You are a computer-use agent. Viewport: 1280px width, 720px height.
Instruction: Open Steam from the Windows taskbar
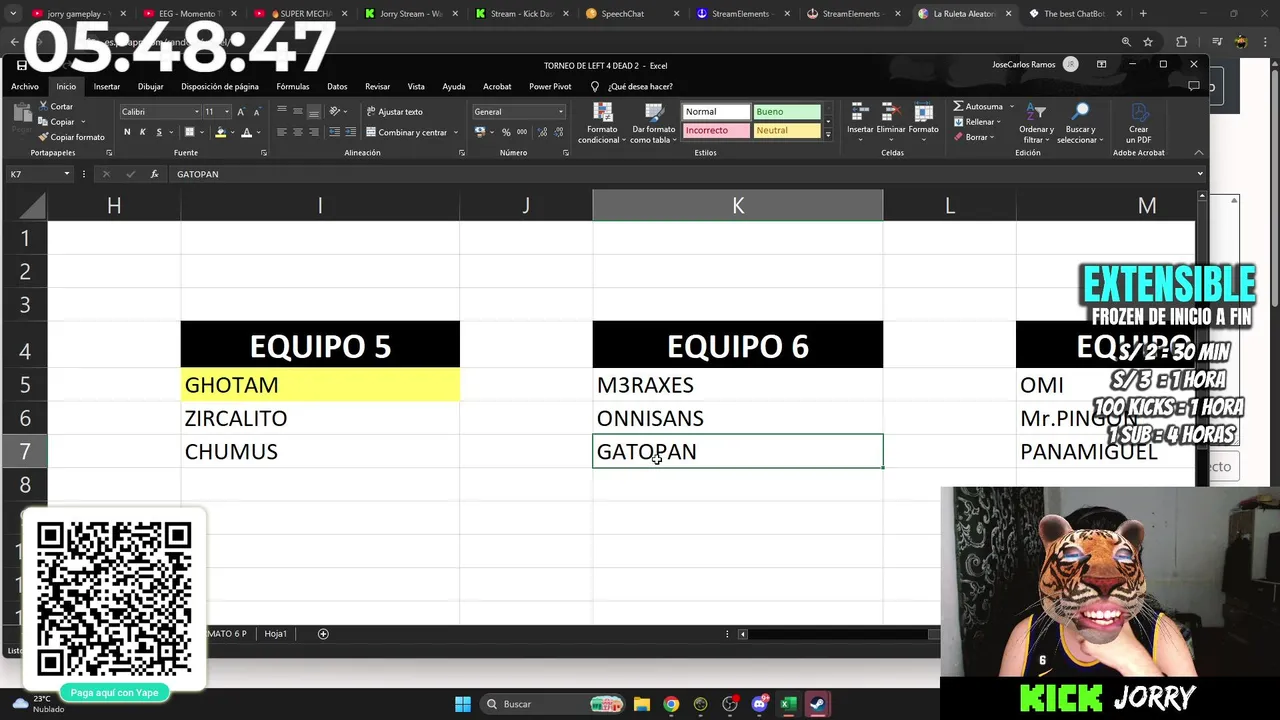tap(817, 704)
